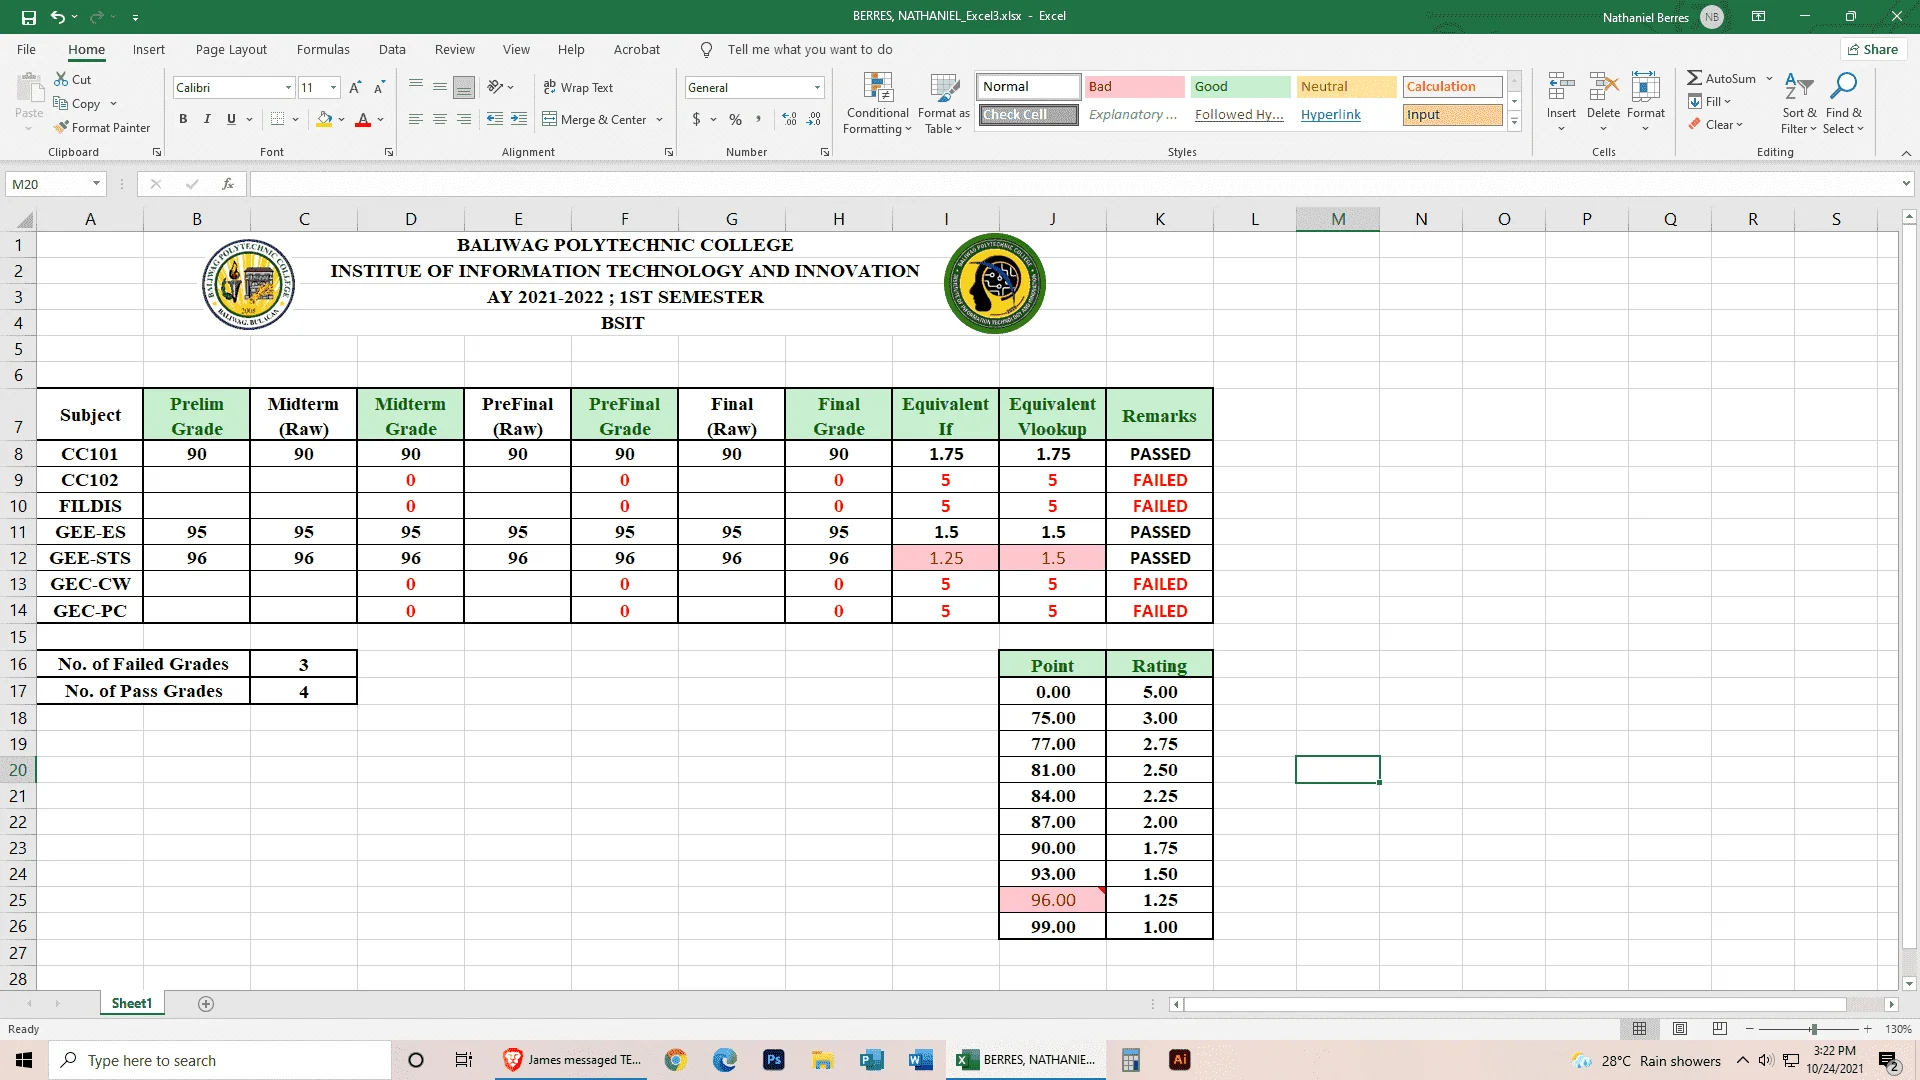Apply cell borders with Borders icon

pos(278,119)
